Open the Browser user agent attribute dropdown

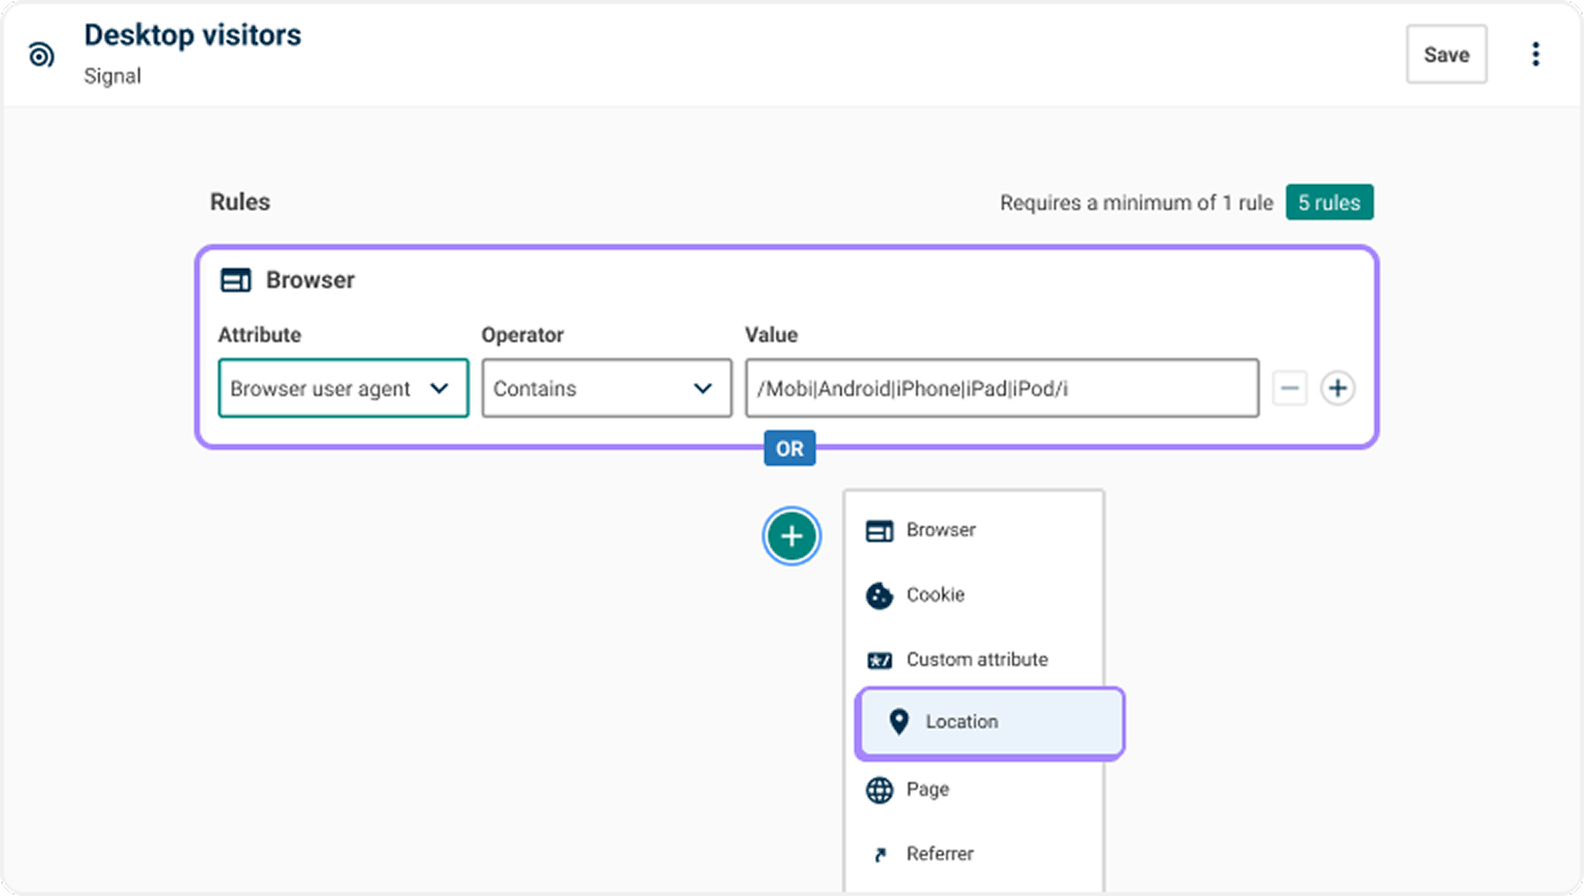point(343,388)
